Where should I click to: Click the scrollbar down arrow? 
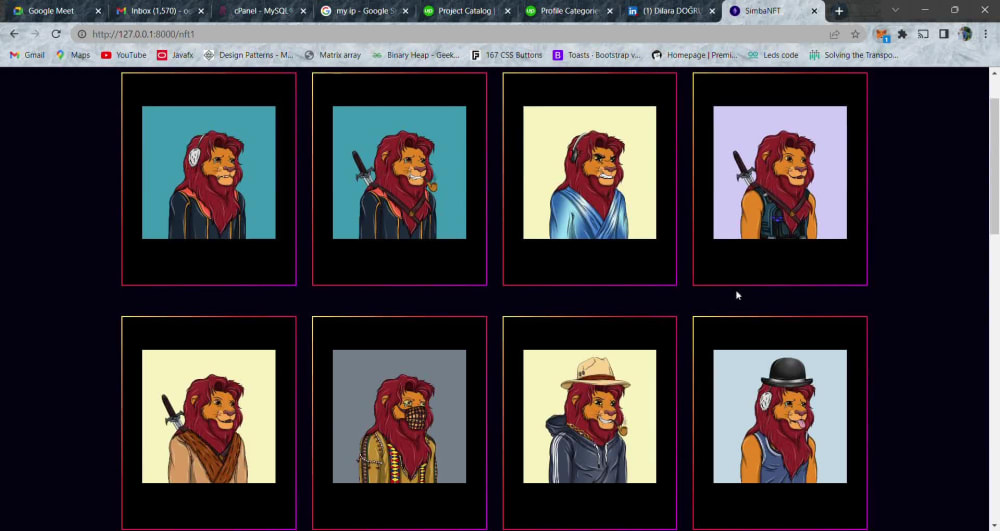[994, 526]
